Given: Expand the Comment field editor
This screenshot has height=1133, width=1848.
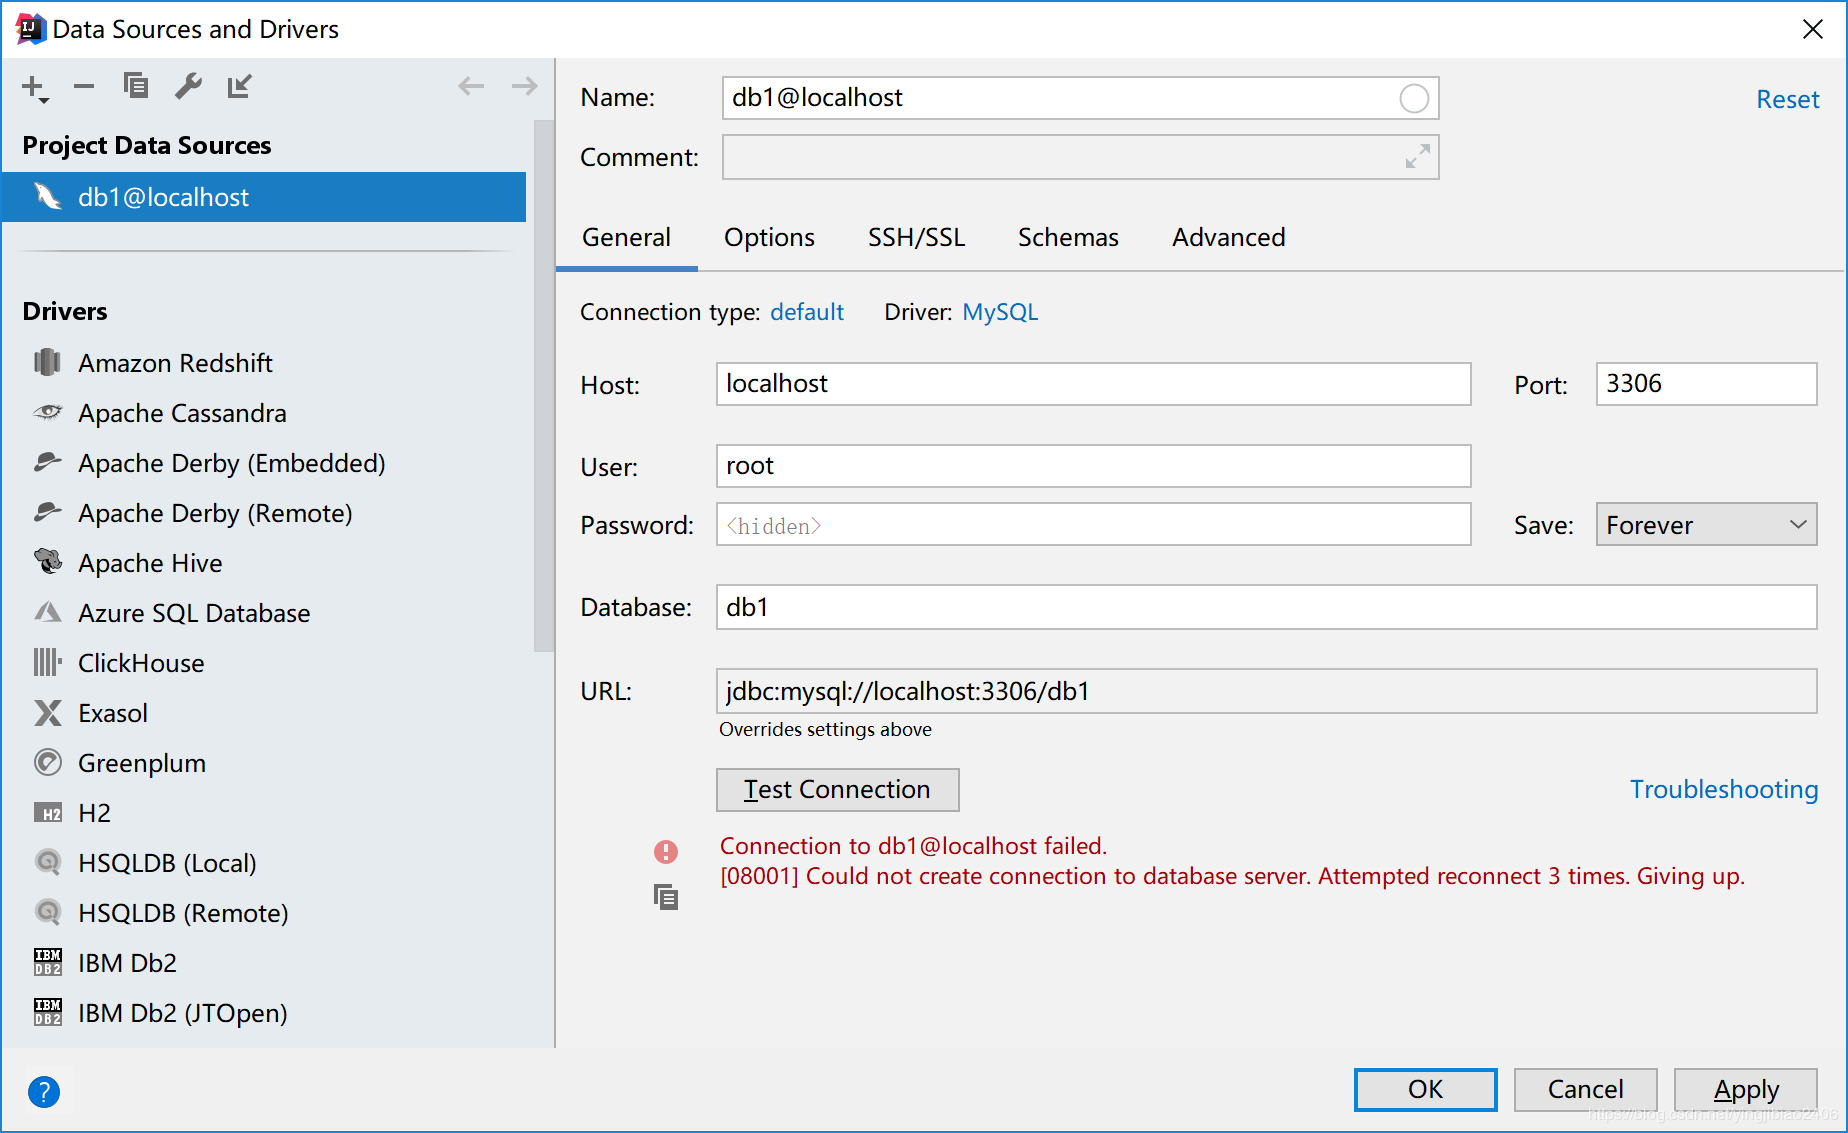Looking at the screenshot, I should [x=1417, y=157].
